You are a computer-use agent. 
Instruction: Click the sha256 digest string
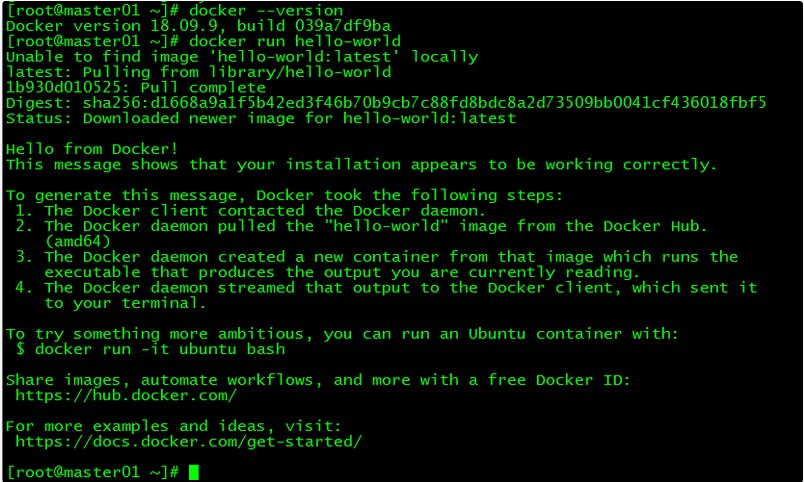pos(425,103)
